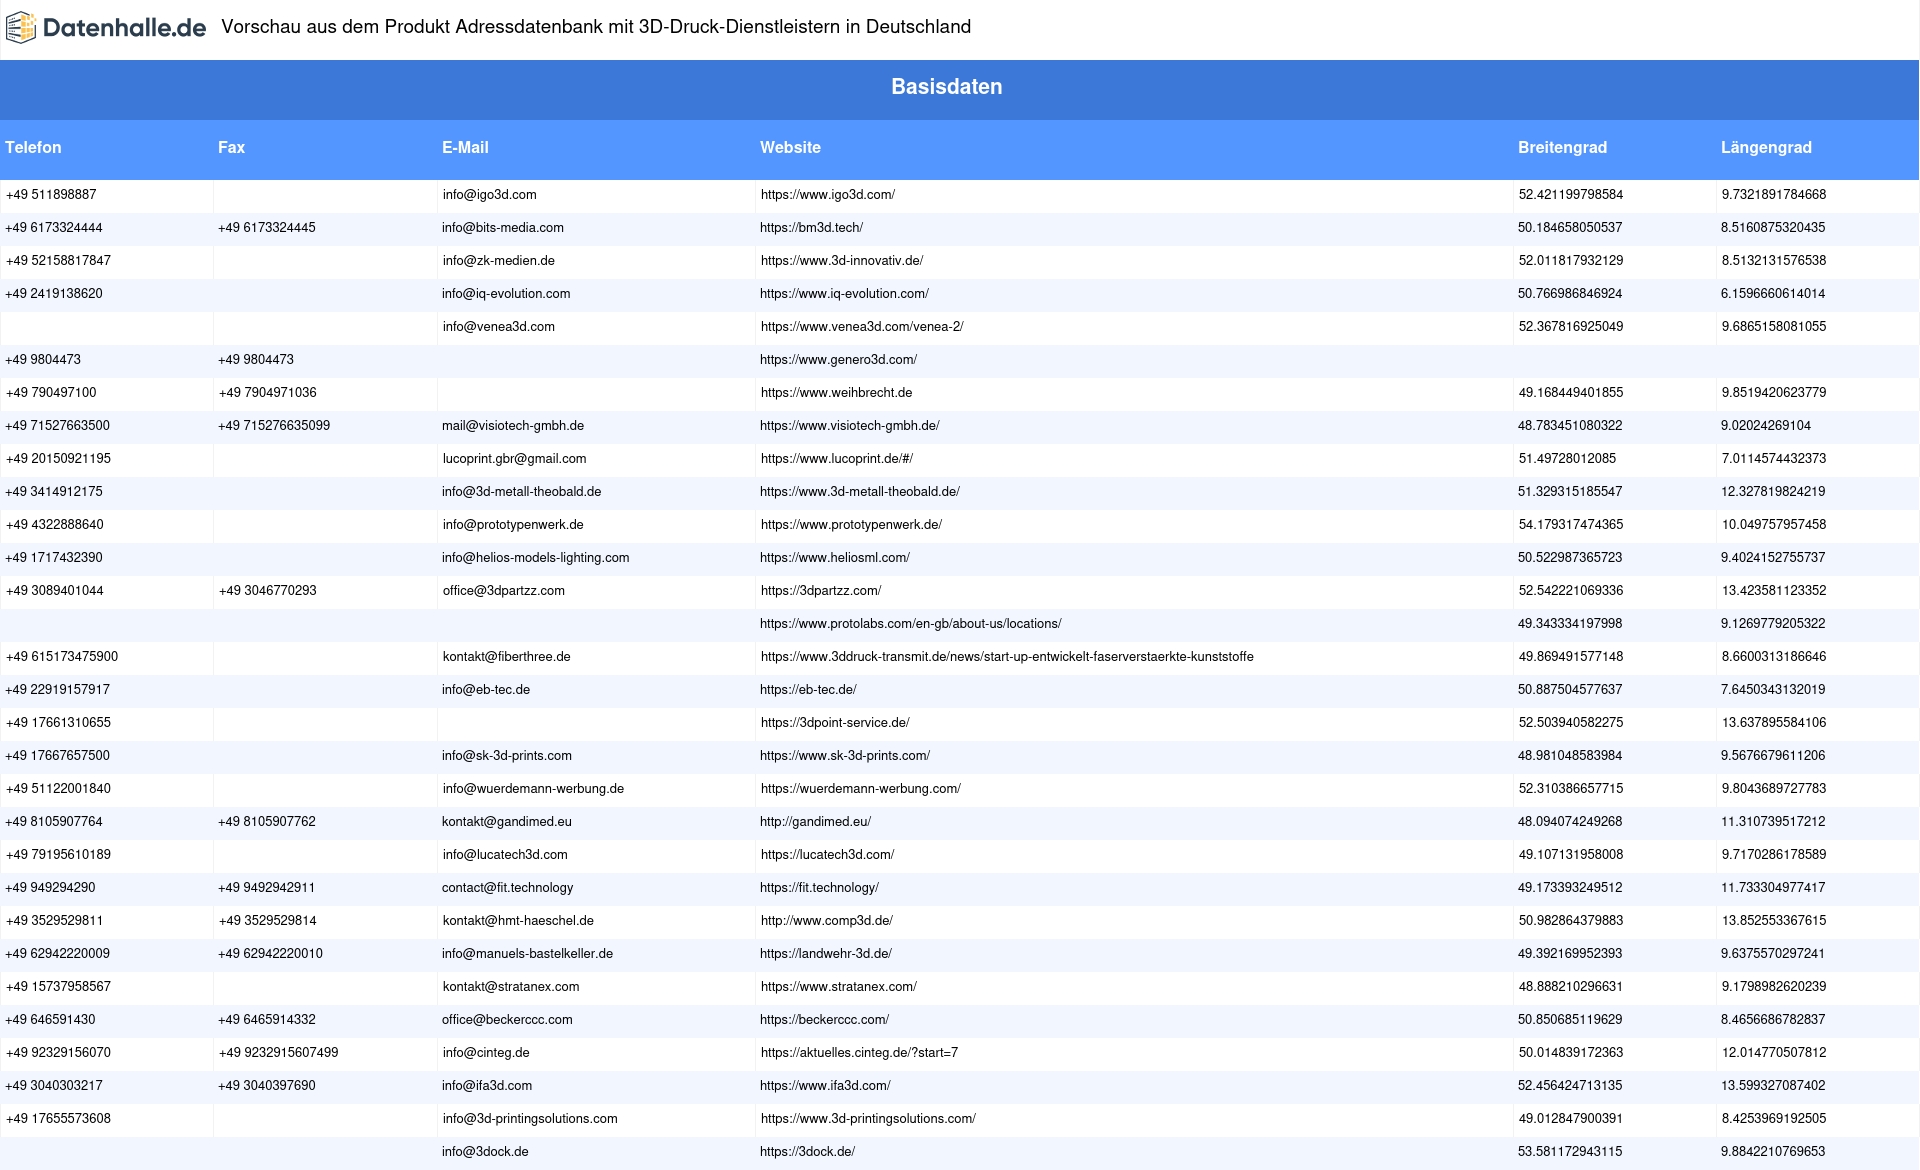Open the aktuelles.cinteg.de website link

859,1053
